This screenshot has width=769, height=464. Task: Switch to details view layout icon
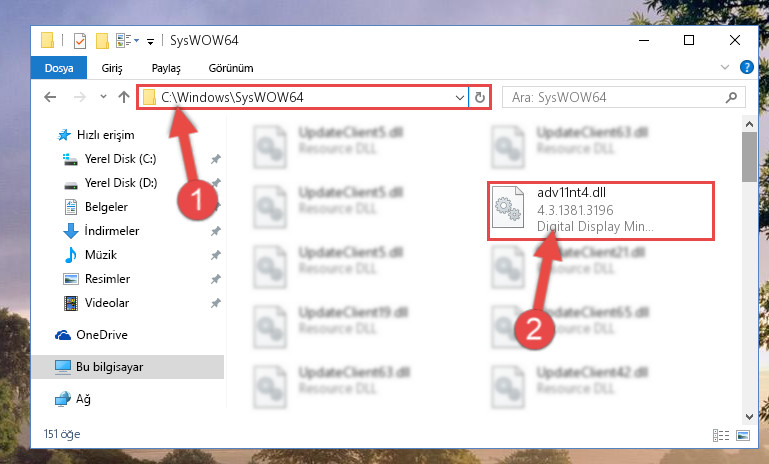pos(720,435)
